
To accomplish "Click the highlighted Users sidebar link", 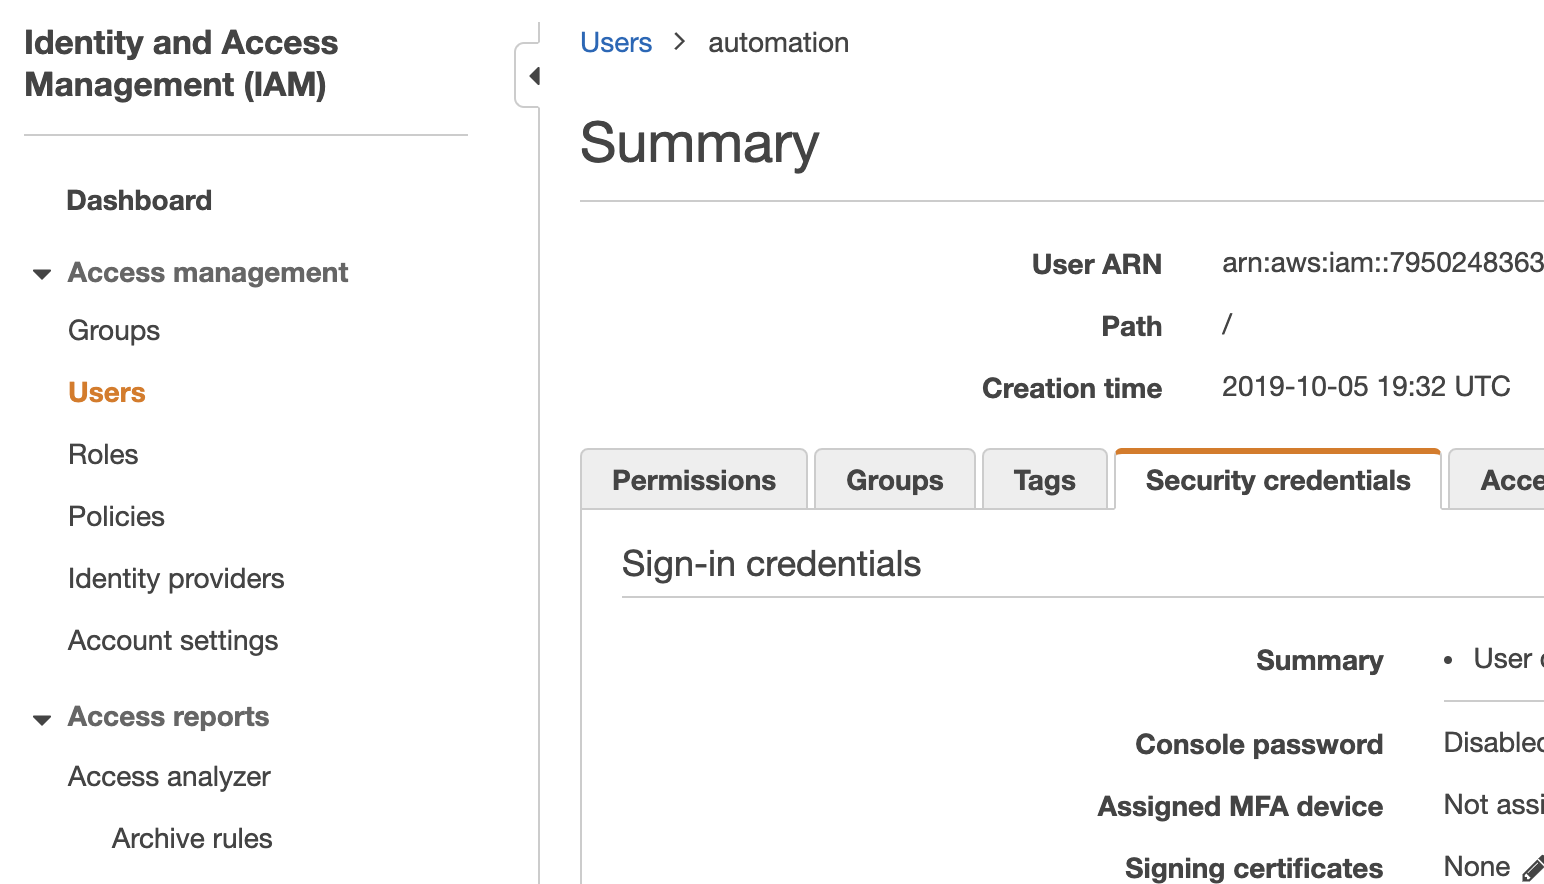I will (106, 392).
